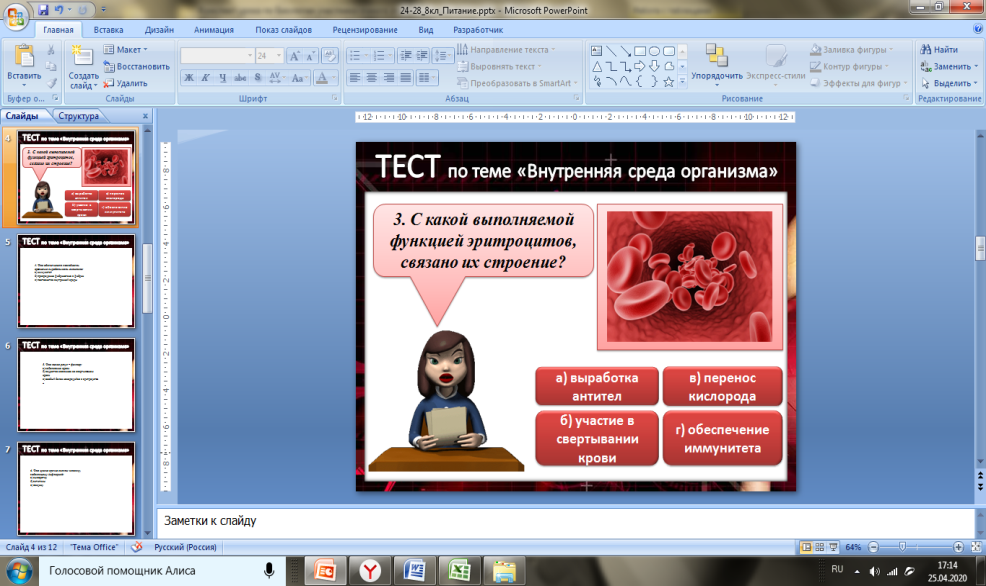Open the Layout (Макет) dropdown
This screenshot has height=586, width=986.
click(x=129, y=49)
